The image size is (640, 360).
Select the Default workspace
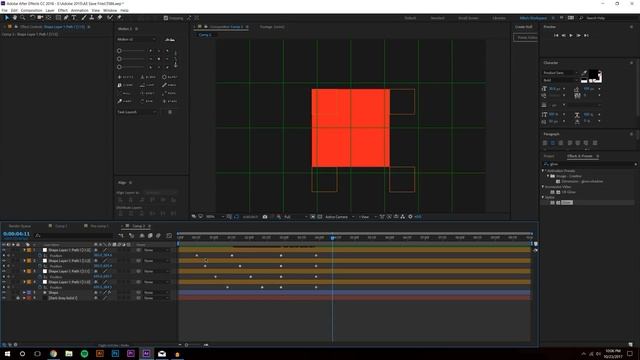point(410,18)
